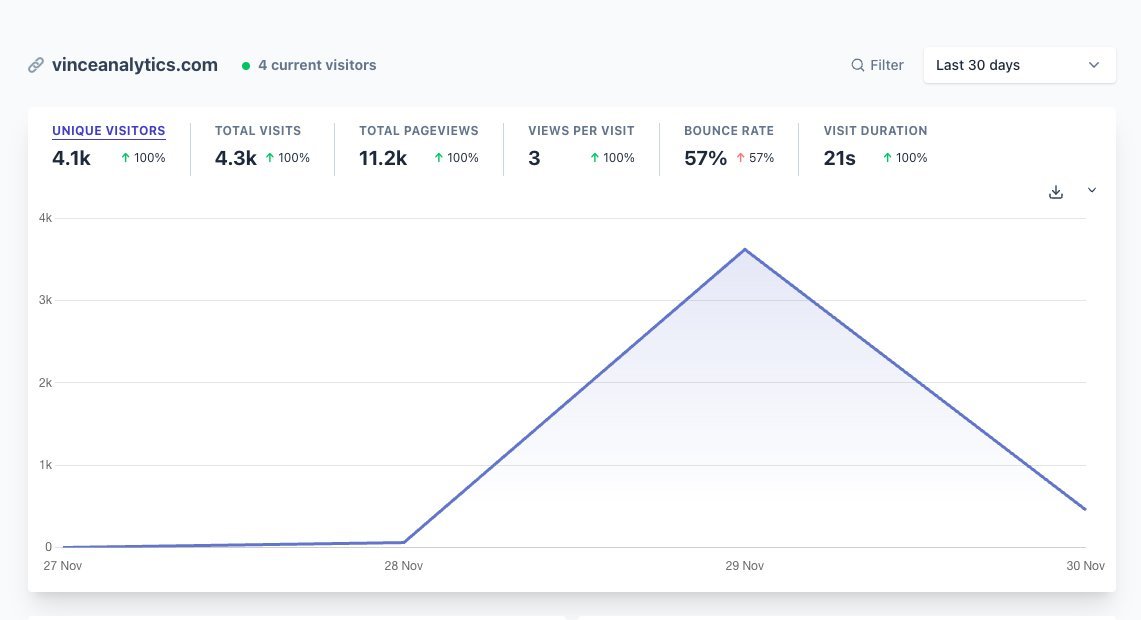Image resolution: width=1141 pixels, height=620 pixels.
Task: Show the Total Pageviews graph
Action: point(418,131)
